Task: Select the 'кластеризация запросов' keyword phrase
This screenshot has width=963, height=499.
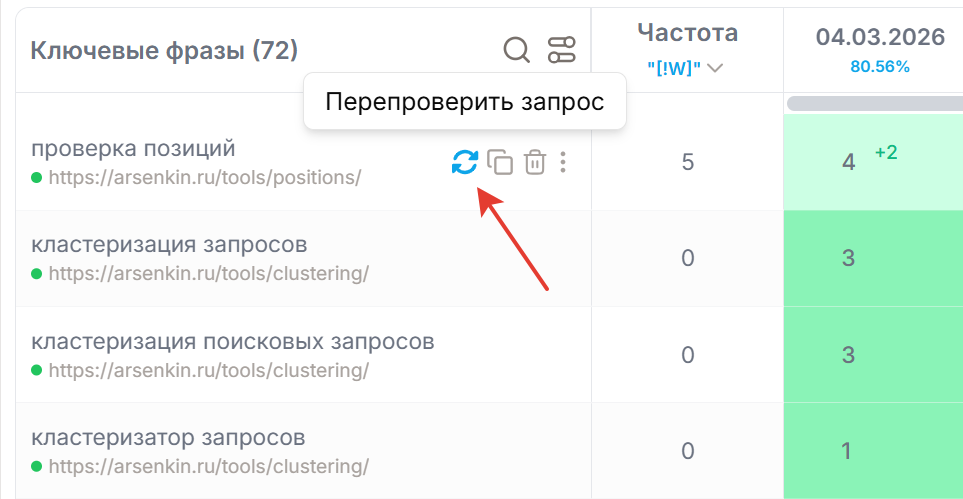Action: point(169,245)
